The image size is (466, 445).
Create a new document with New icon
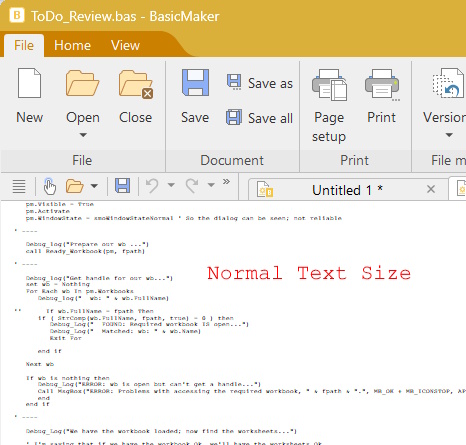tap(30, 83)
